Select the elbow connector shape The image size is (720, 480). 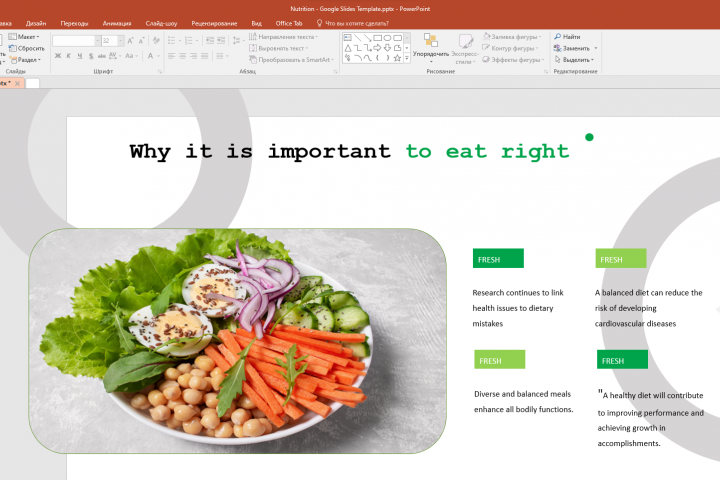pyautogui.click(x=358, y=48)
